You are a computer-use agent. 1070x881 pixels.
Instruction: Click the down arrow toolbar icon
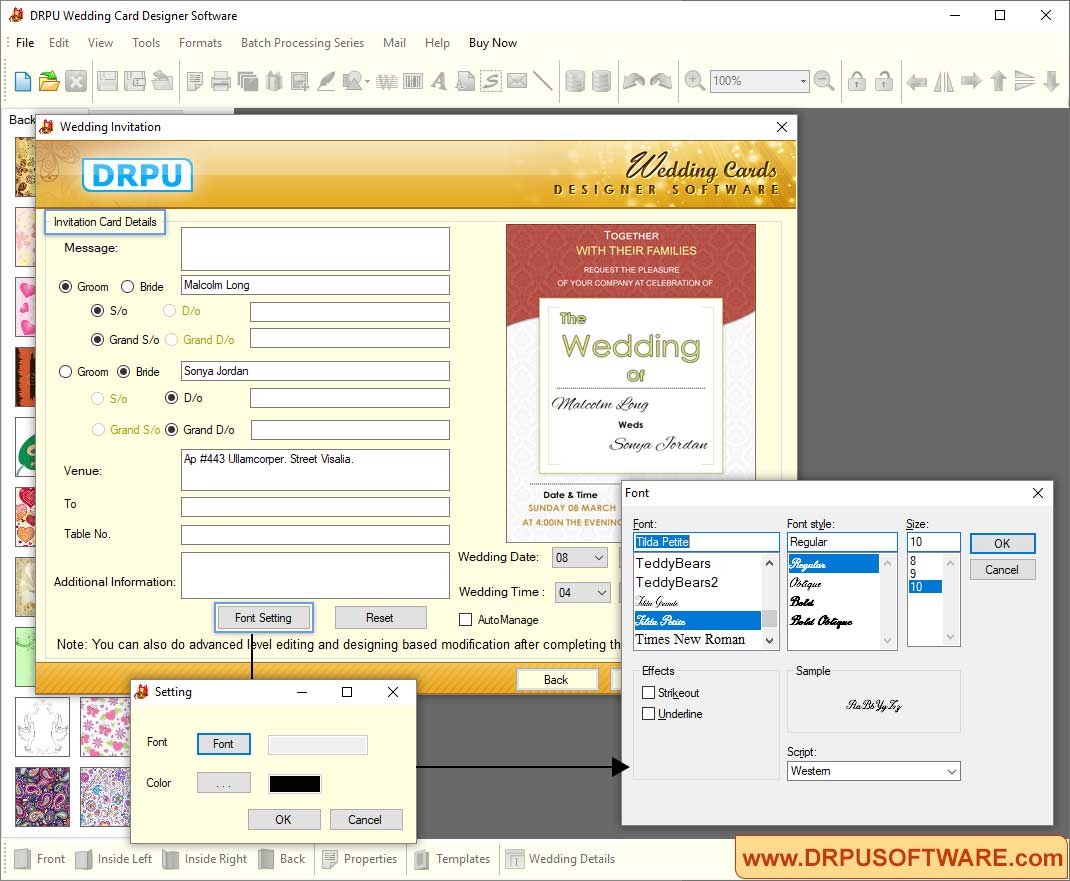click(1052, 81)
